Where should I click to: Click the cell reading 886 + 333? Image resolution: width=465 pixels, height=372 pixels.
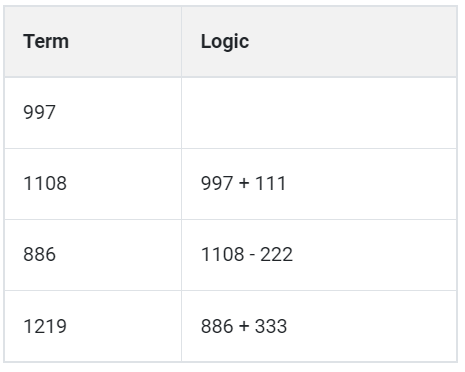click(x=319, y=326)
